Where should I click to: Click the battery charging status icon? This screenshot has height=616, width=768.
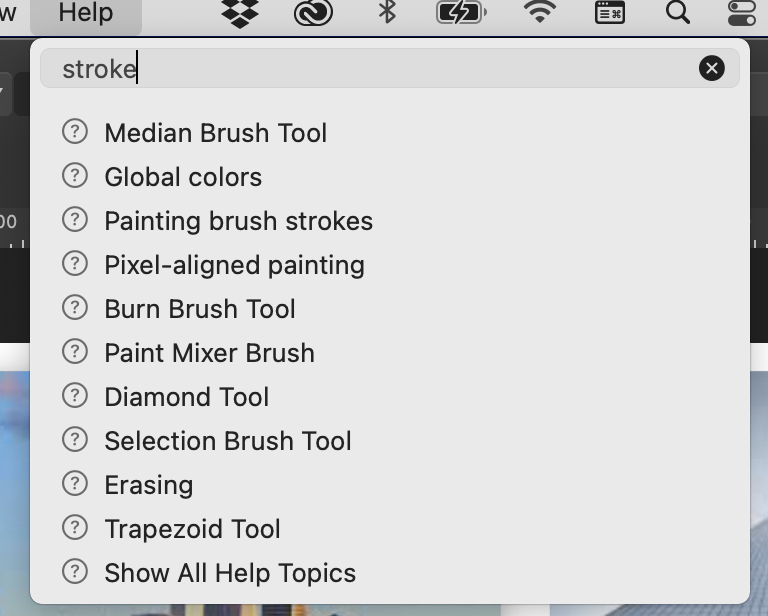(461, 12)
